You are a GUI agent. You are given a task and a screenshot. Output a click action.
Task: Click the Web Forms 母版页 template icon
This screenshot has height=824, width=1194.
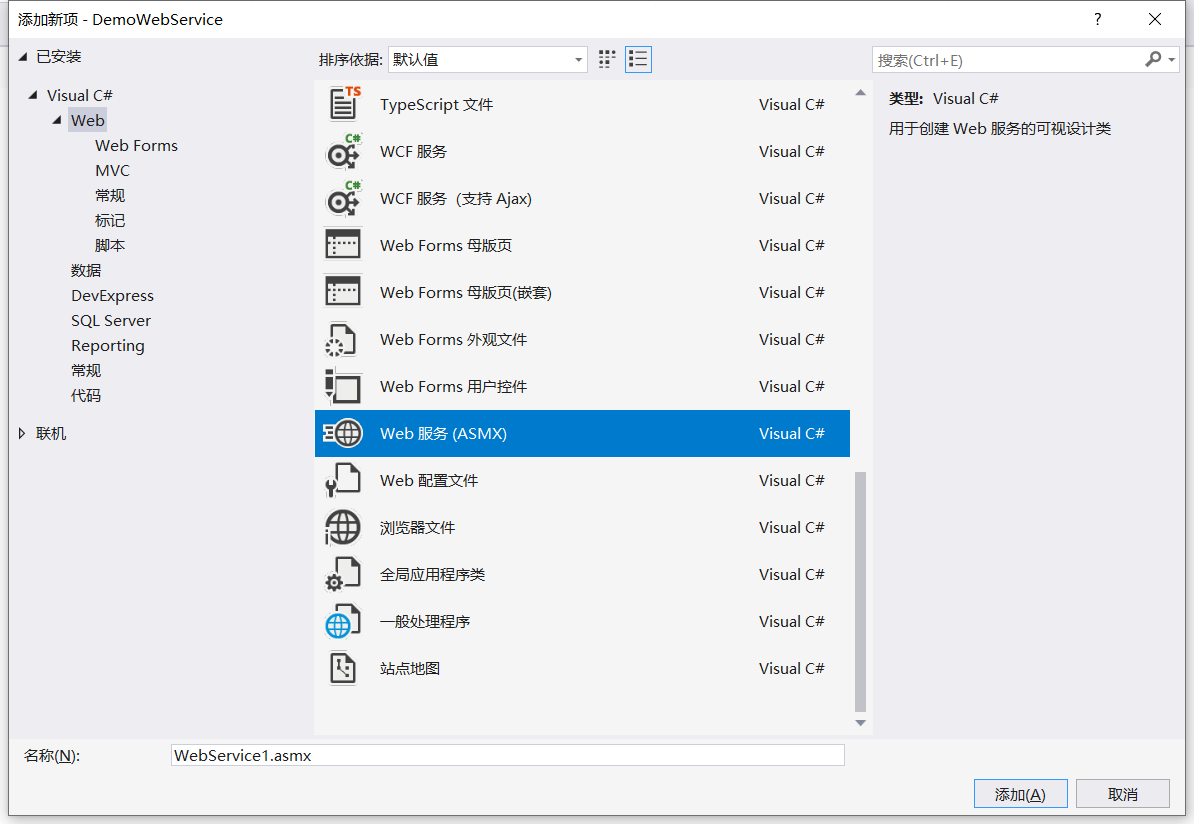tap(343, 245)
